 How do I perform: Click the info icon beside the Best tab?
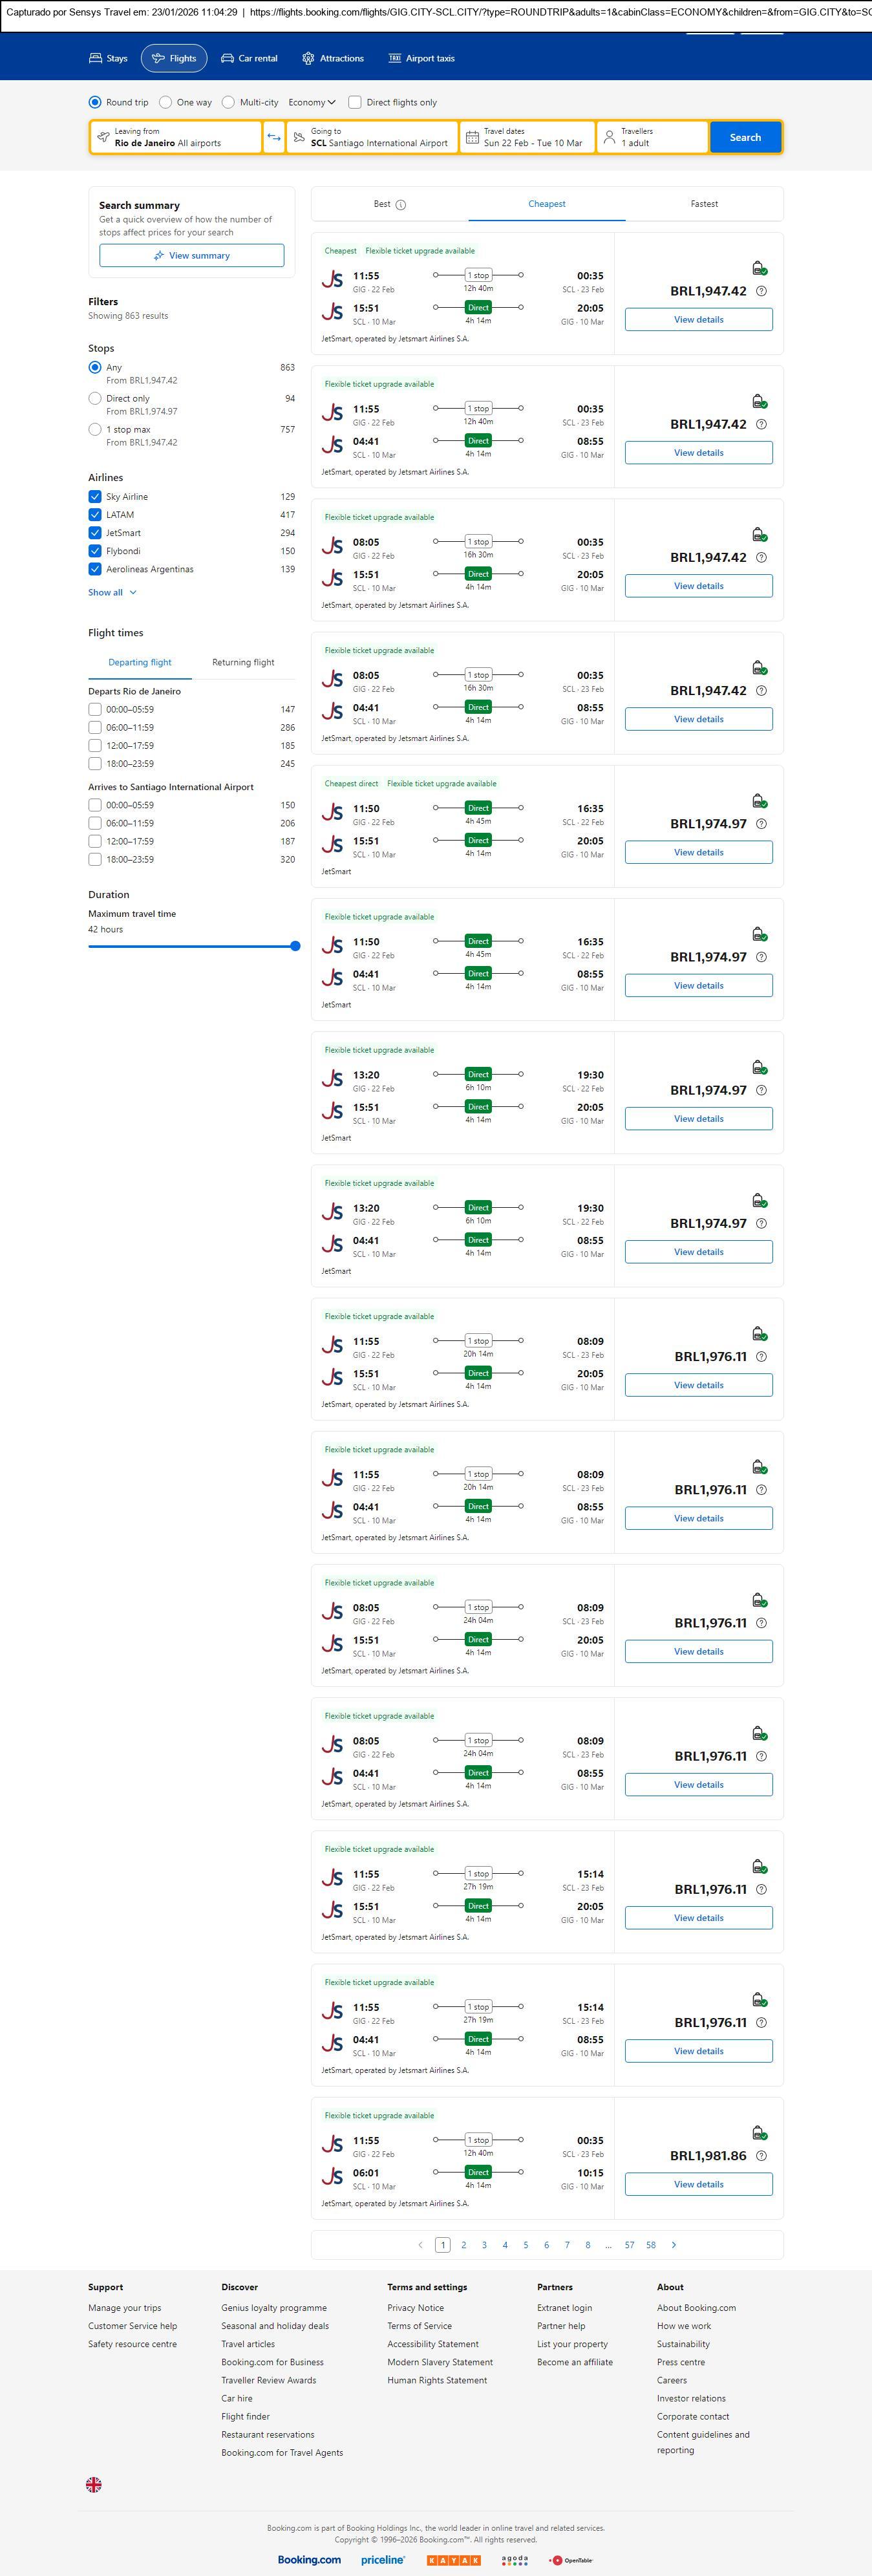tap(401, 205)
